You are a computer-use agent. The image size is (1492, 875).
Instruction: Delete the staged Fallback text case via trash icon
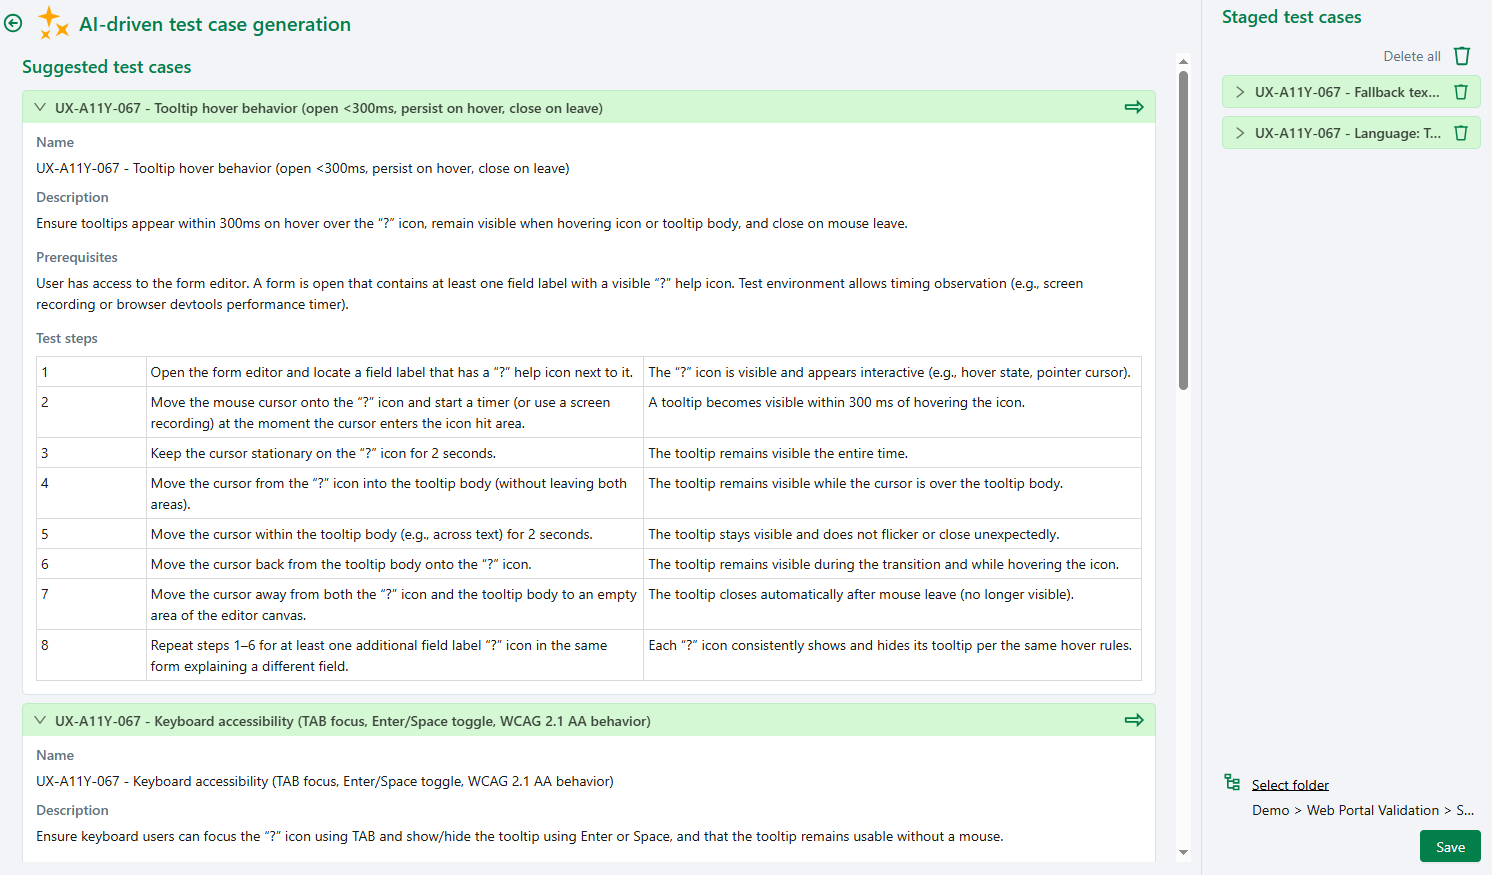pyautogui.click(x=1461, y=91)
